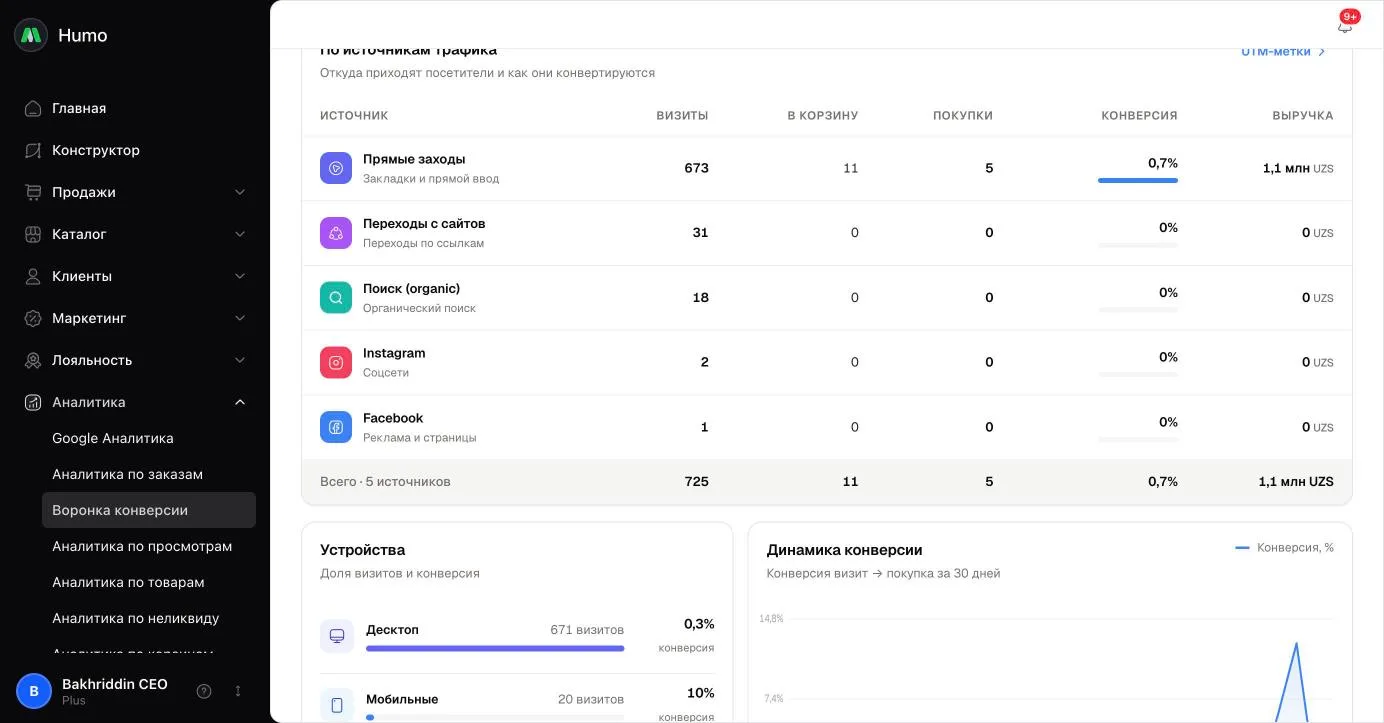Open Аналитика по просмотрам submenu item
Image resolution: width=1384 pixels, height=723 pixels.
pos(149,546)
